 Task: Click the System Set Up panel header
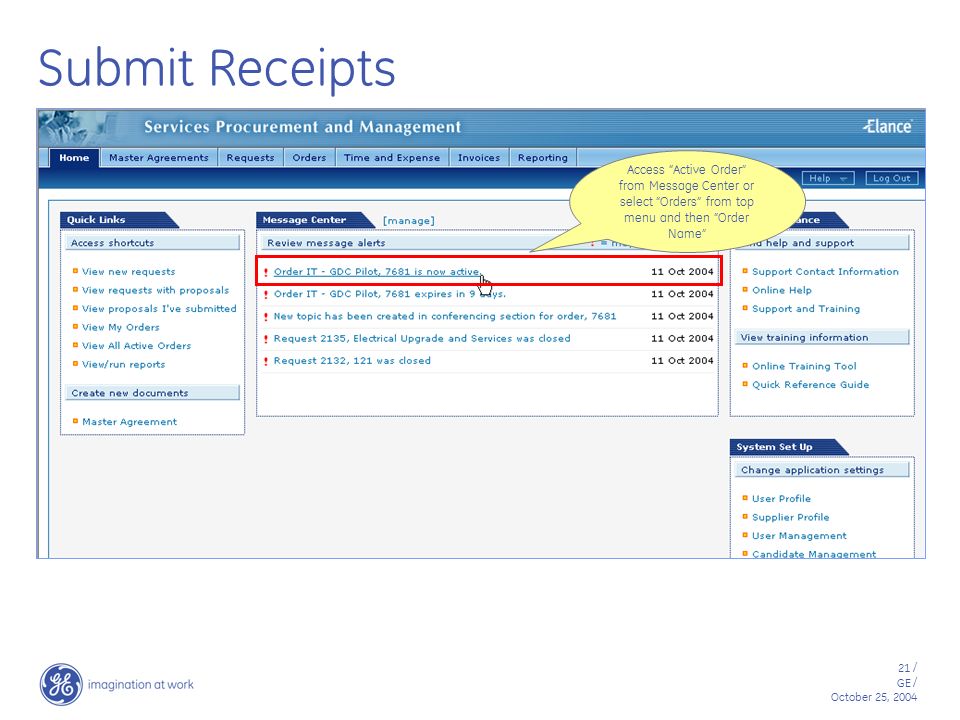[x=789, y=447]
